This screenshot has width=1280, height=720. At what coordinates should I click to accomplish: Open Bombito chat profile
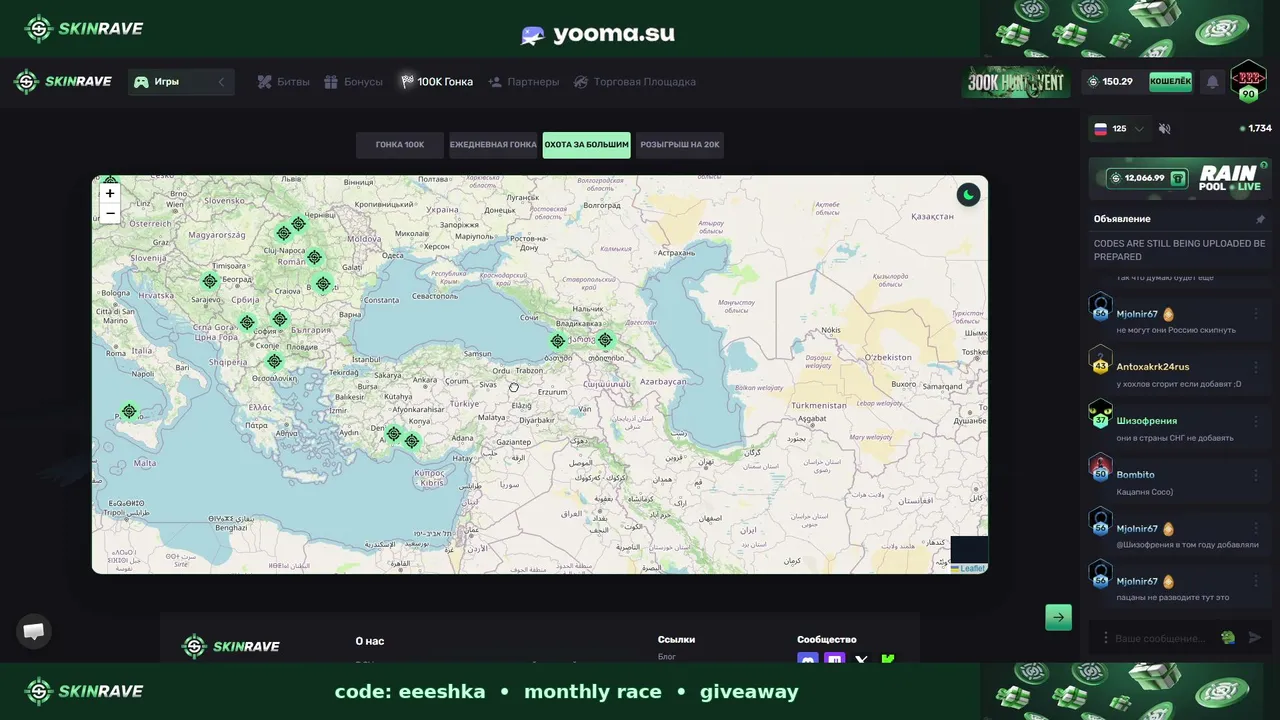(x=1135, y=475)
